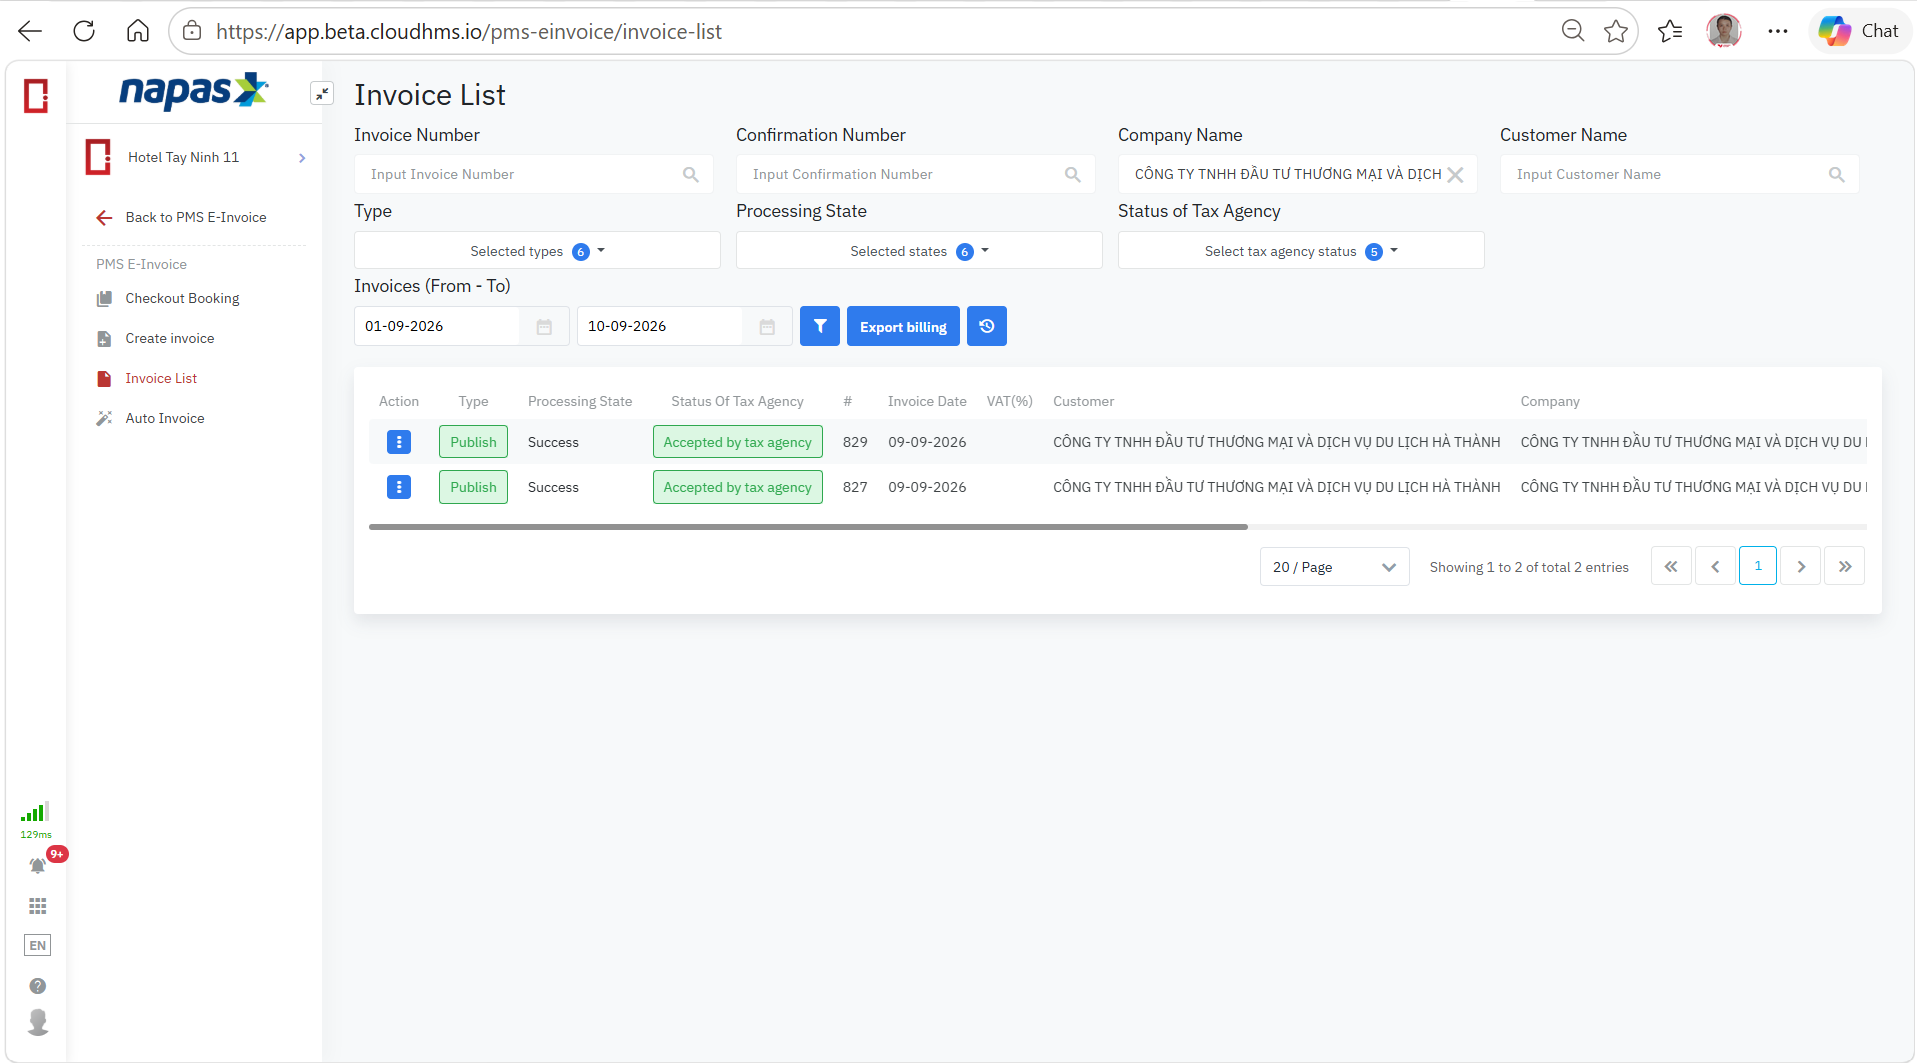Add page to browser favorites star
This screenshot has height=1063, width=1917.
1615,31
